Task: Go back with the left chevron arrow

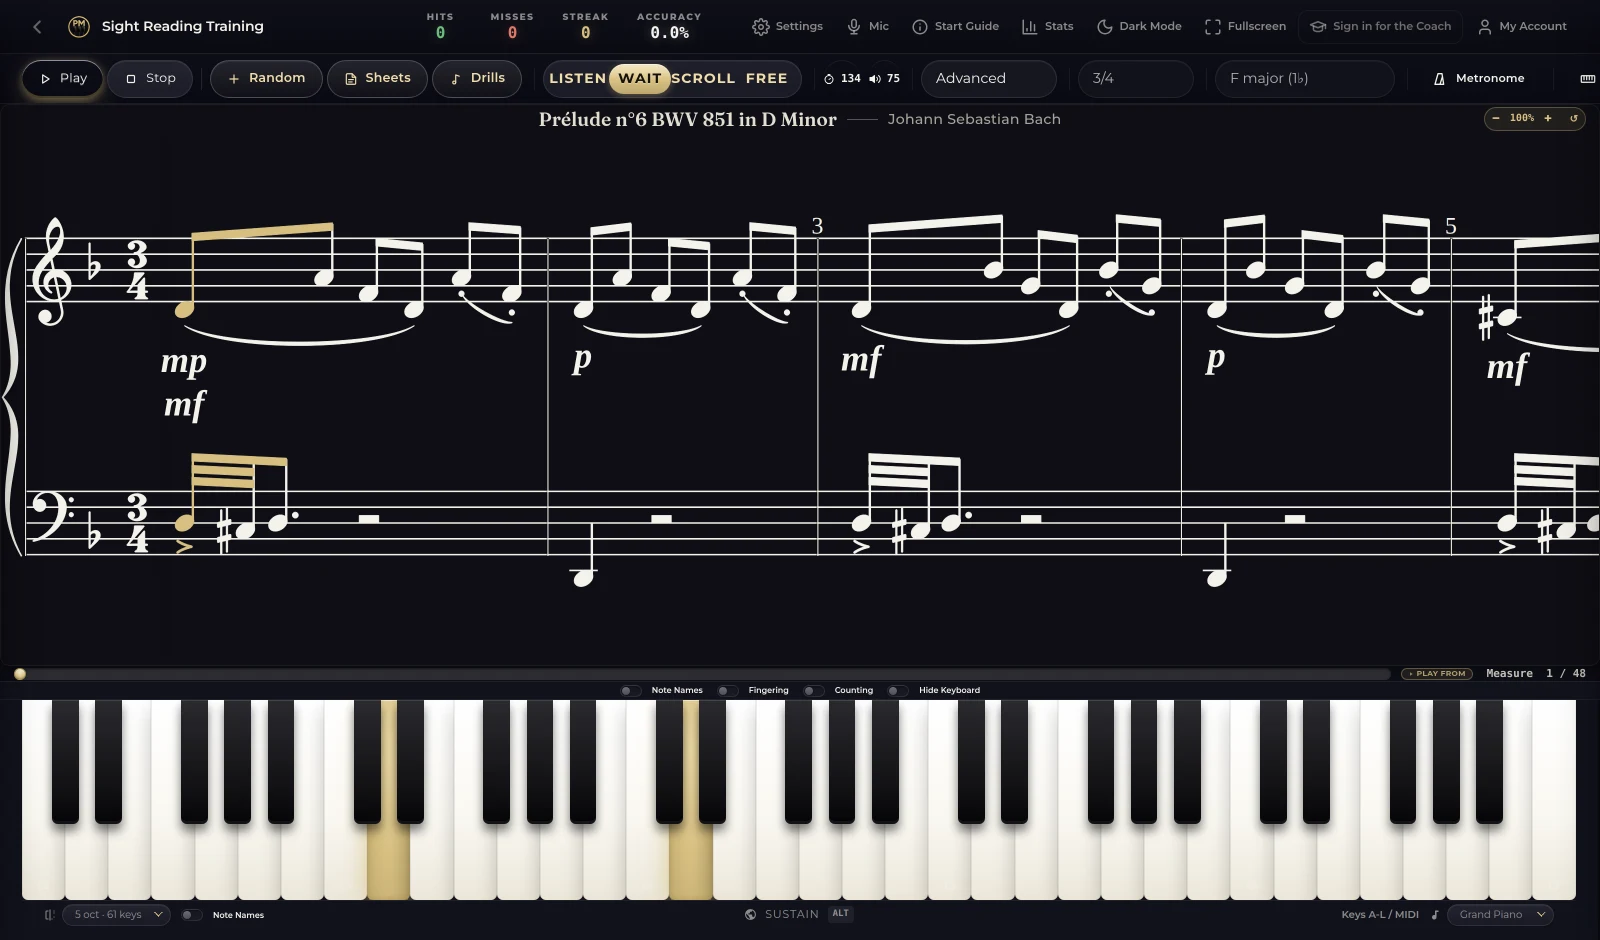Action: (37, 27)
